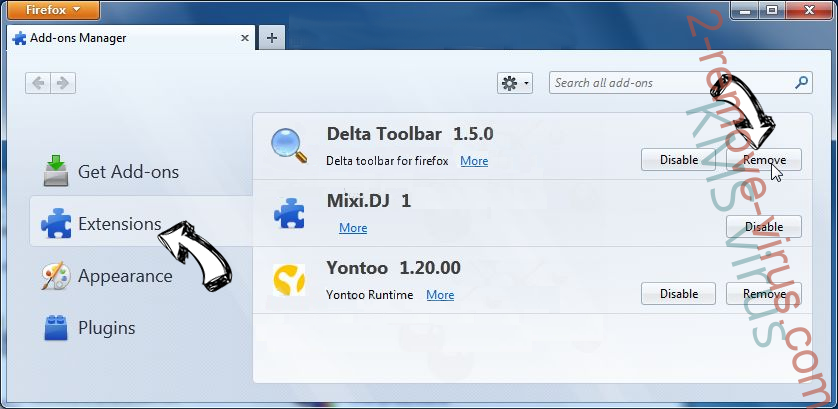Open the More link for Delta Toolbar

tap(474, 161)
